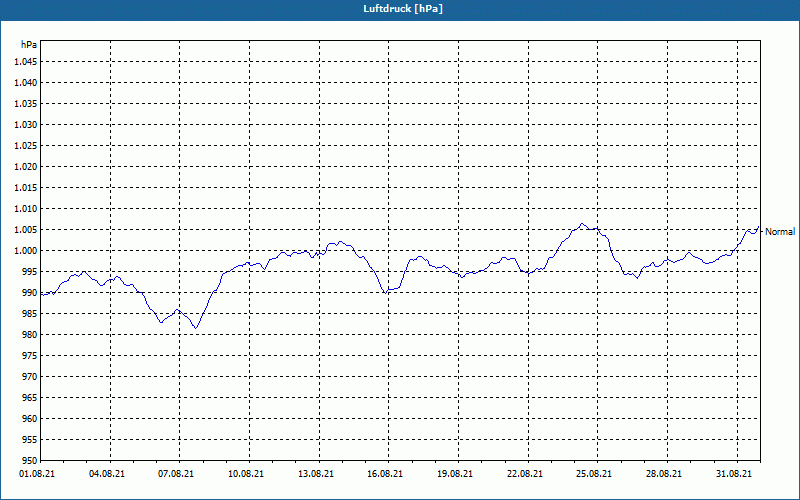
Task: Select the 1.045 y-axis value
Action: [x=24, y=62]
